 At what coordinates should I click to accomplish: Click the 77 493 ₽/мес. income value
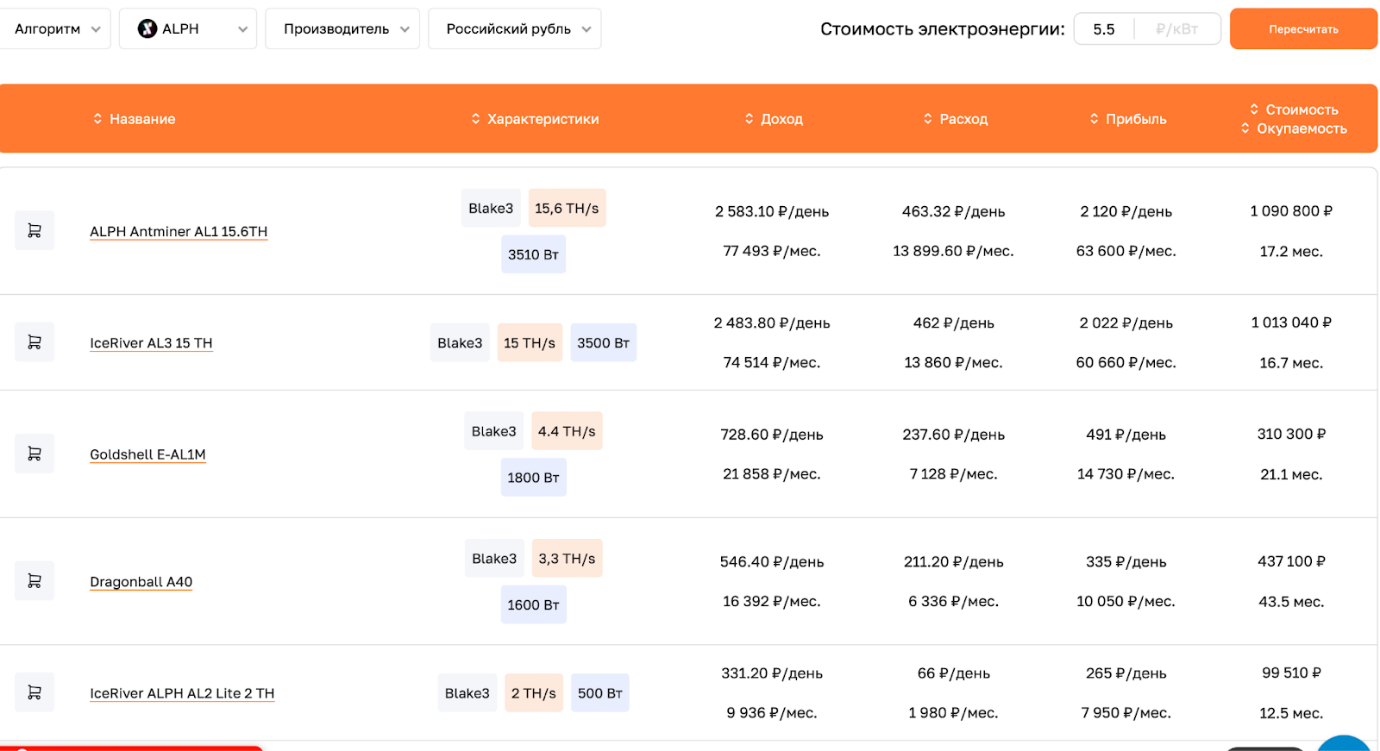[772, 251]
